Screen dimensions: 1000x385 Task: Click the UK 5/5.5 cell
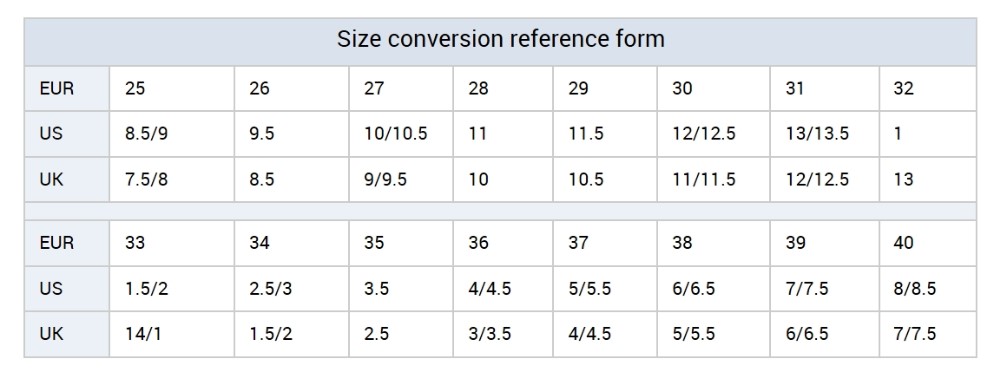714,334
